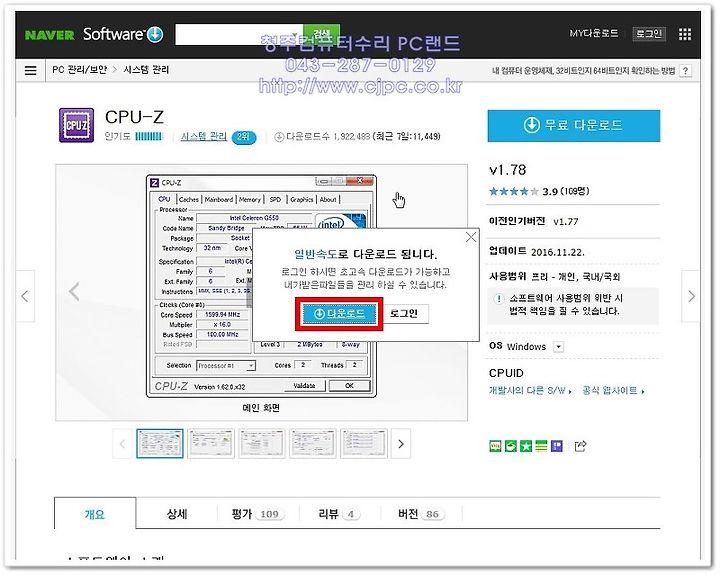The height and width of the screenshot is (575, 720).
Task: Switch to the 개요 tab
Action: [95, 514]
